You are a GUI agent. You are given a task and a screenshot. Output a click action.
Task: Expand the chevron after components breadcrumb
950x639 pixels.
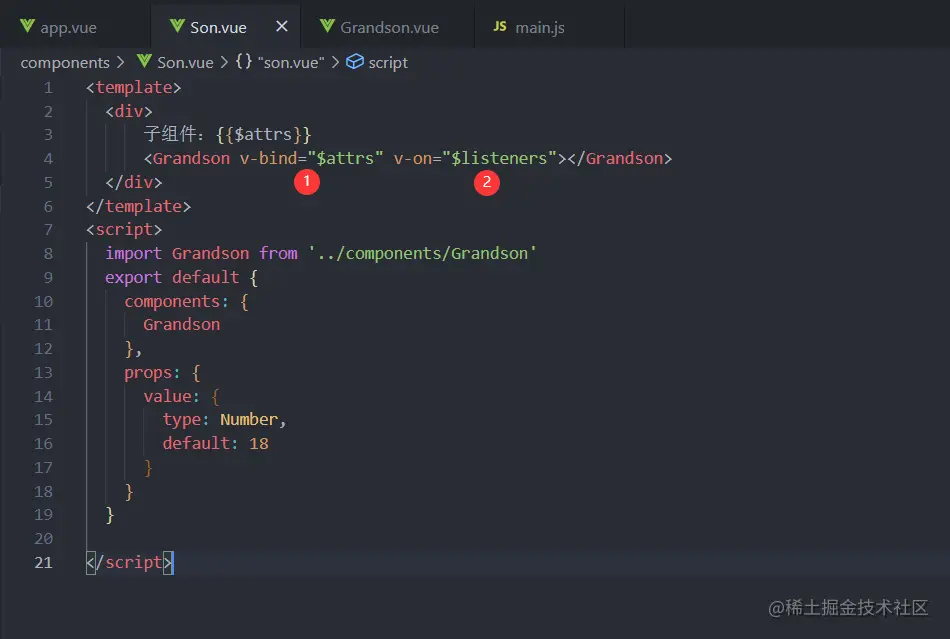(x=120, y=62)
